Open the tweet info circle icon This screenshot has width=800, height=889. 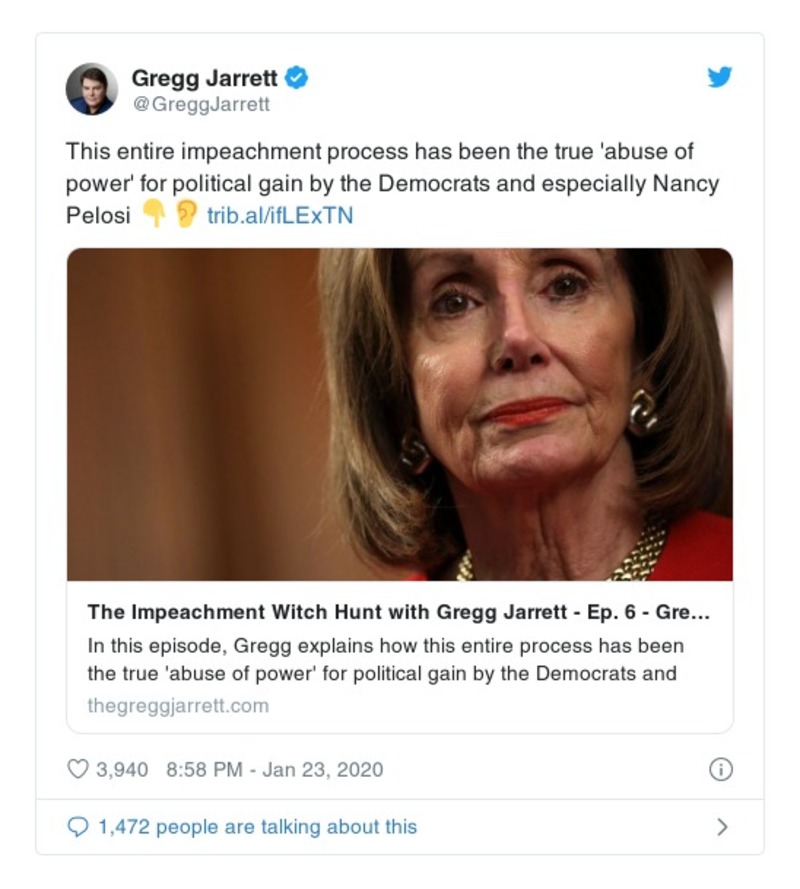pyautogui.click(x=721, y=769)
